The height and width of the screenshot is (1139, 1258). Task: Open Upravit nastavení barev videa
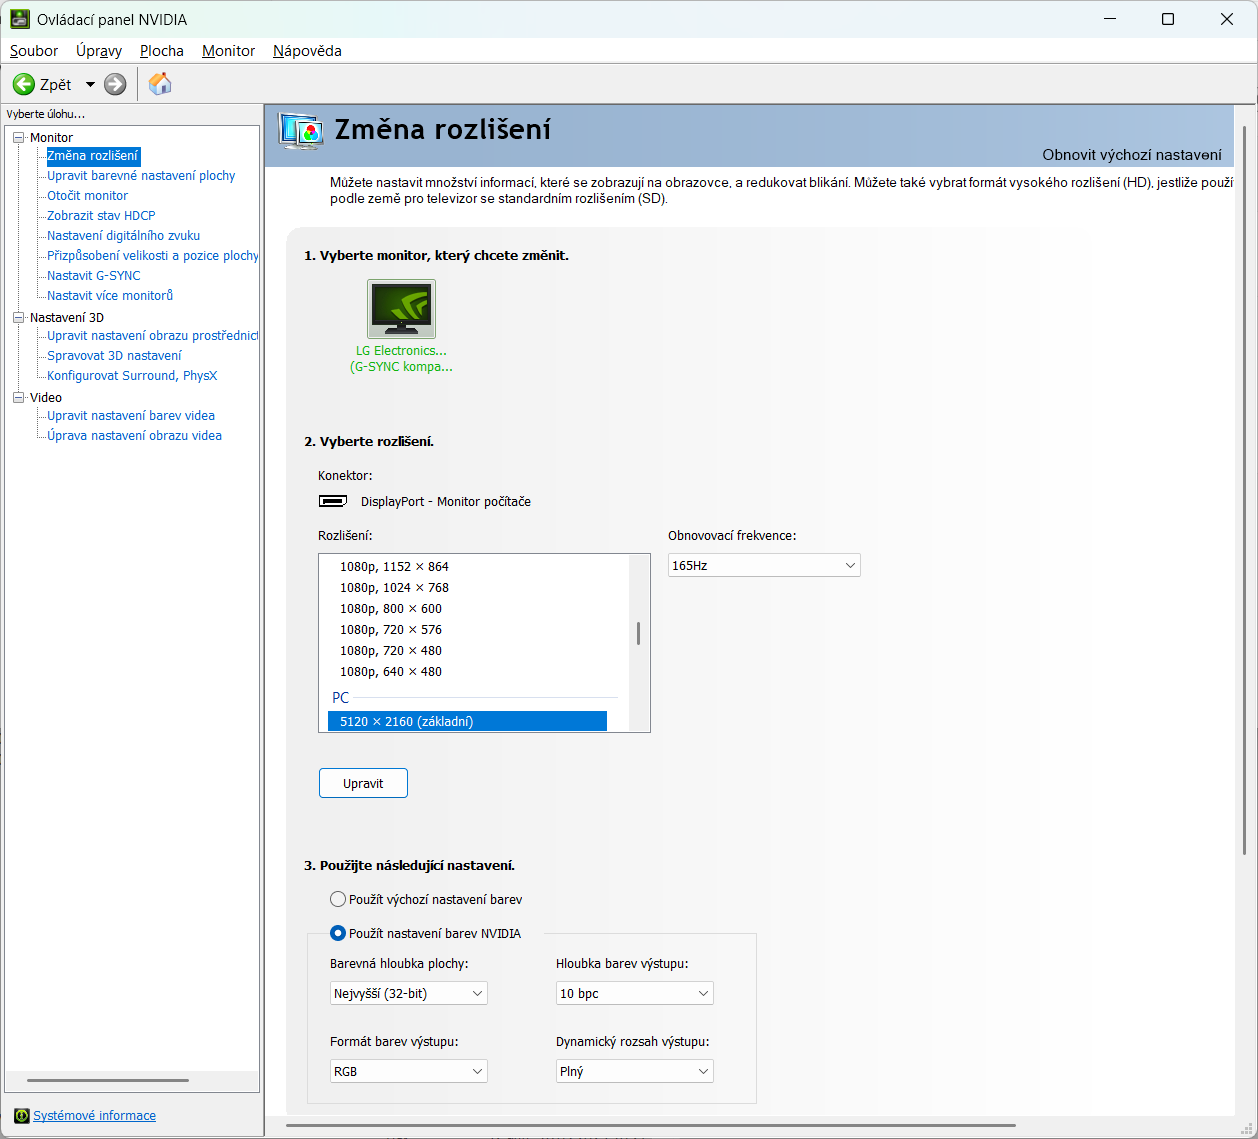pyautogui.click(x=131, y=416)
